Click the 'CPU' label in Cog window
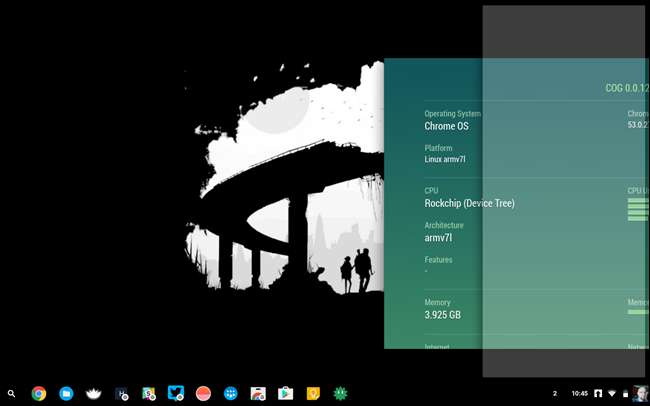Image resolution: width=650 pixels, height=406 pixels. point(431,191)
